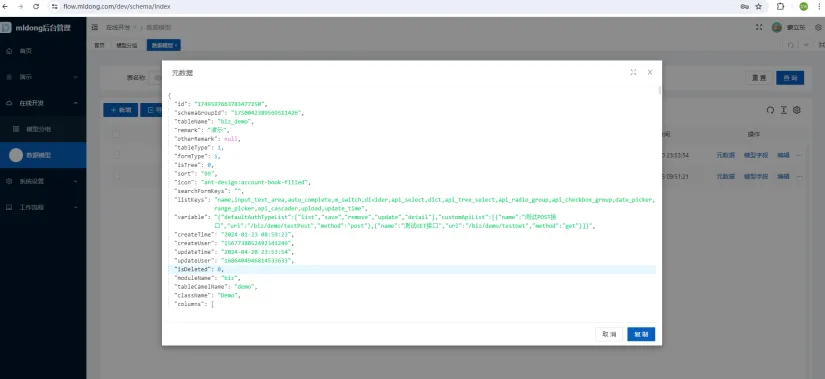Open more actions for the 09:51:21 row
The width and height of the screenshot is (825, 379).
coord(799,176)
